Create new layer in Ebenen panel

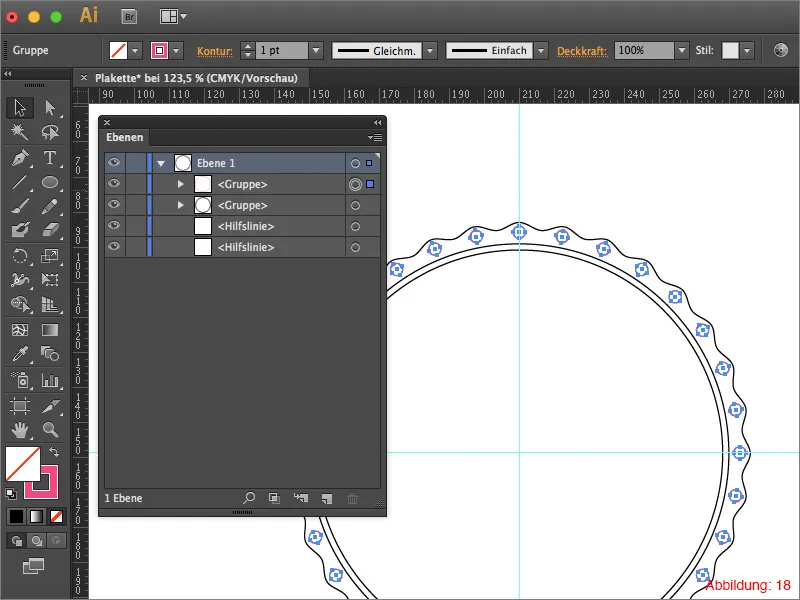click(x=327, y=498)
